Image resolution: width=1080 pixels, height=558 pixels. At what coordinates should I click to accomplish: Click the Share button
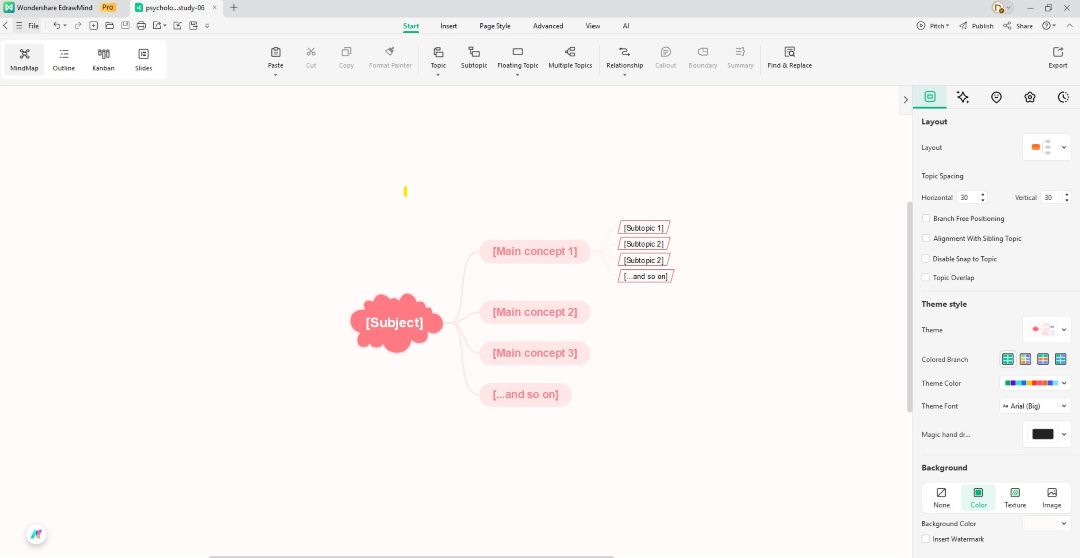click(x=1017, y=25)
